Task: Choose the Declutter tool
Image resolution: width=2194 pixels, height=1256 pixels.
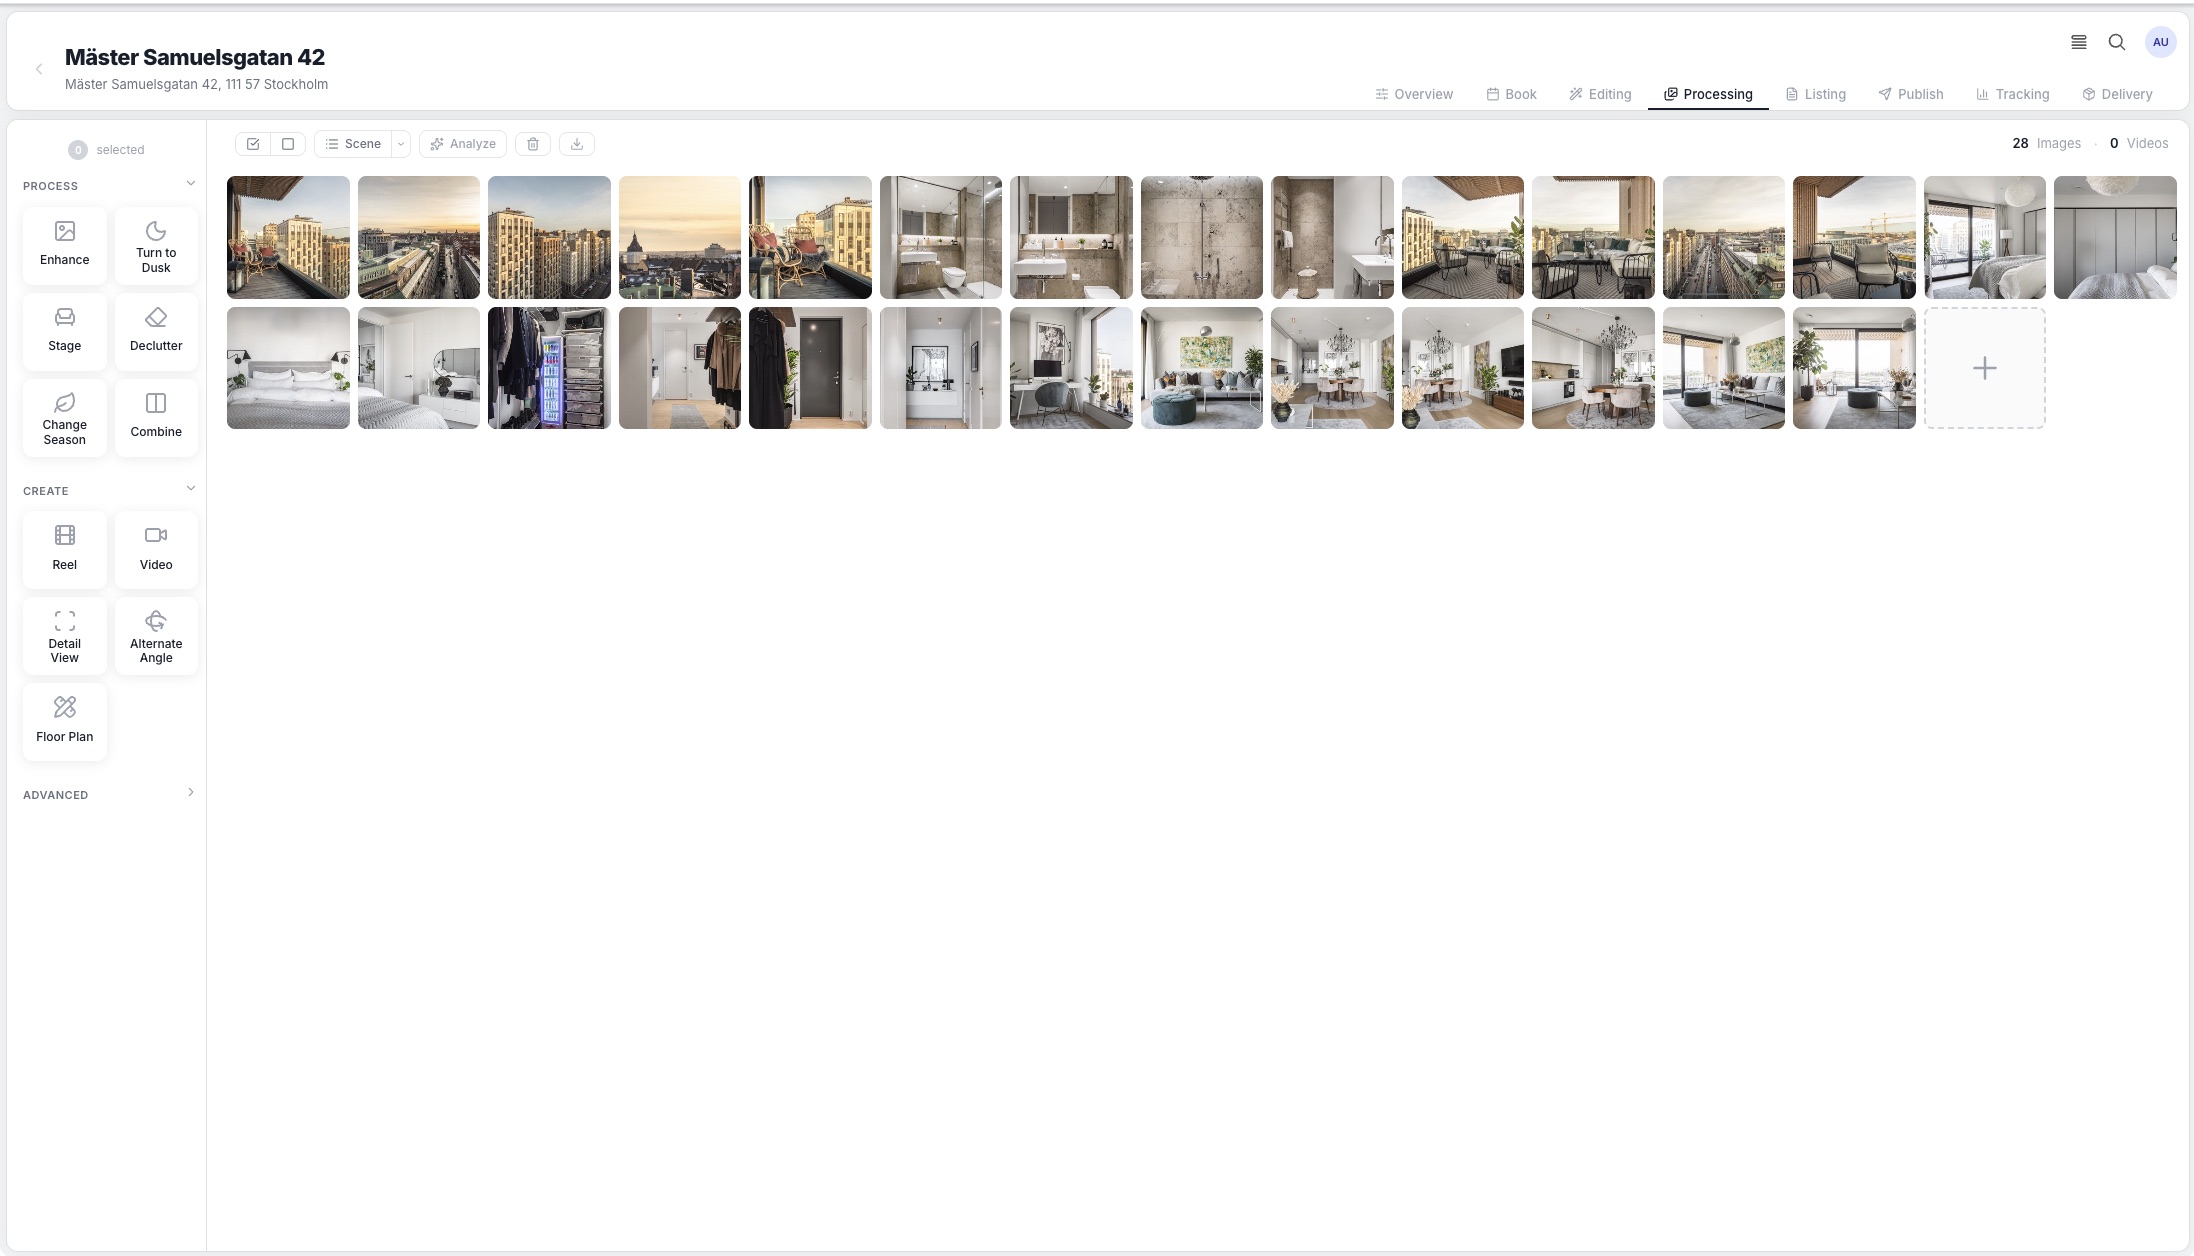Action: (x=156, y=331)
